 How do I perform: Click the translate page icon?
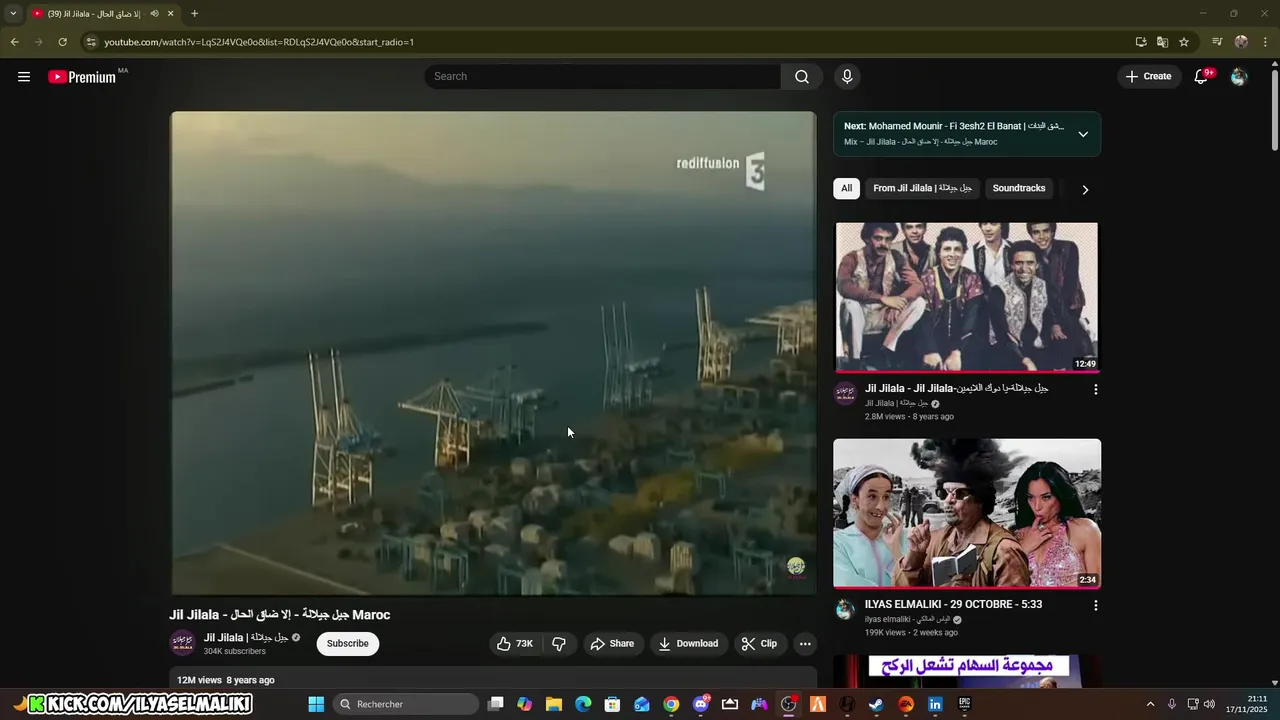click(x=1162, y=42)
